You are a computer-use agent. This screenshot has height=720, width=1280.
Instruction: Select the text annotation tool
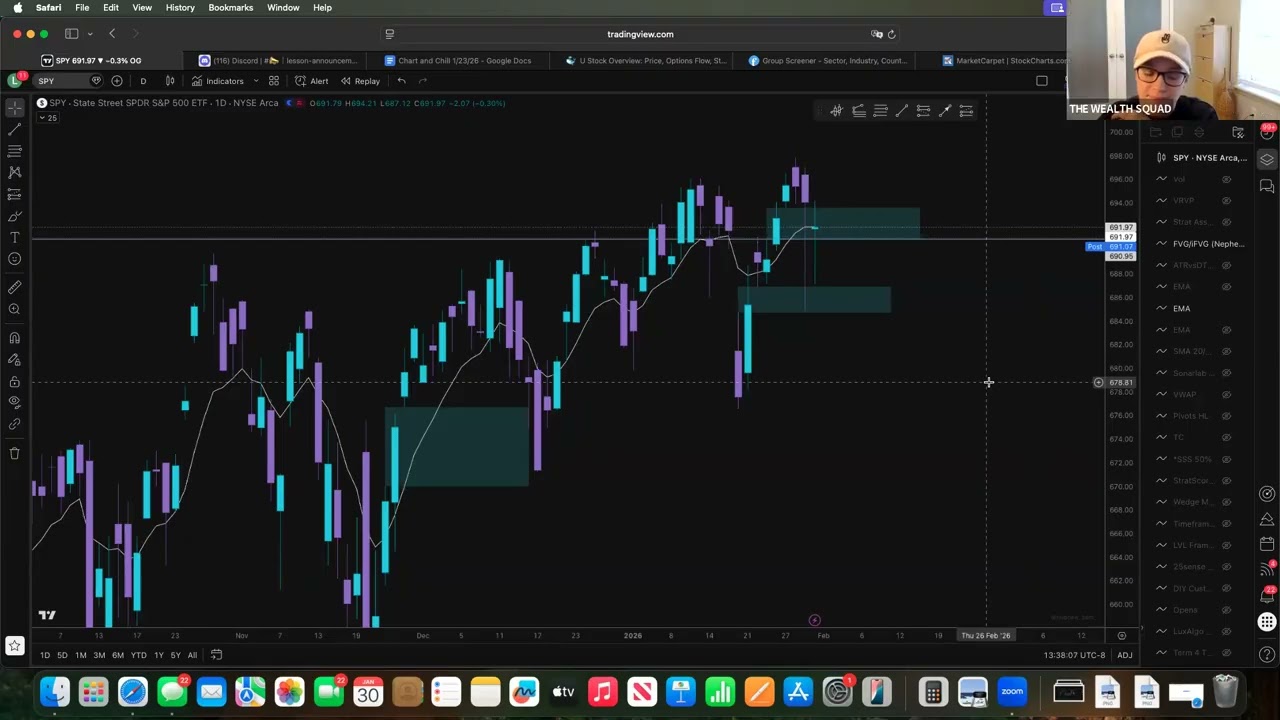(x=15, y=237)
